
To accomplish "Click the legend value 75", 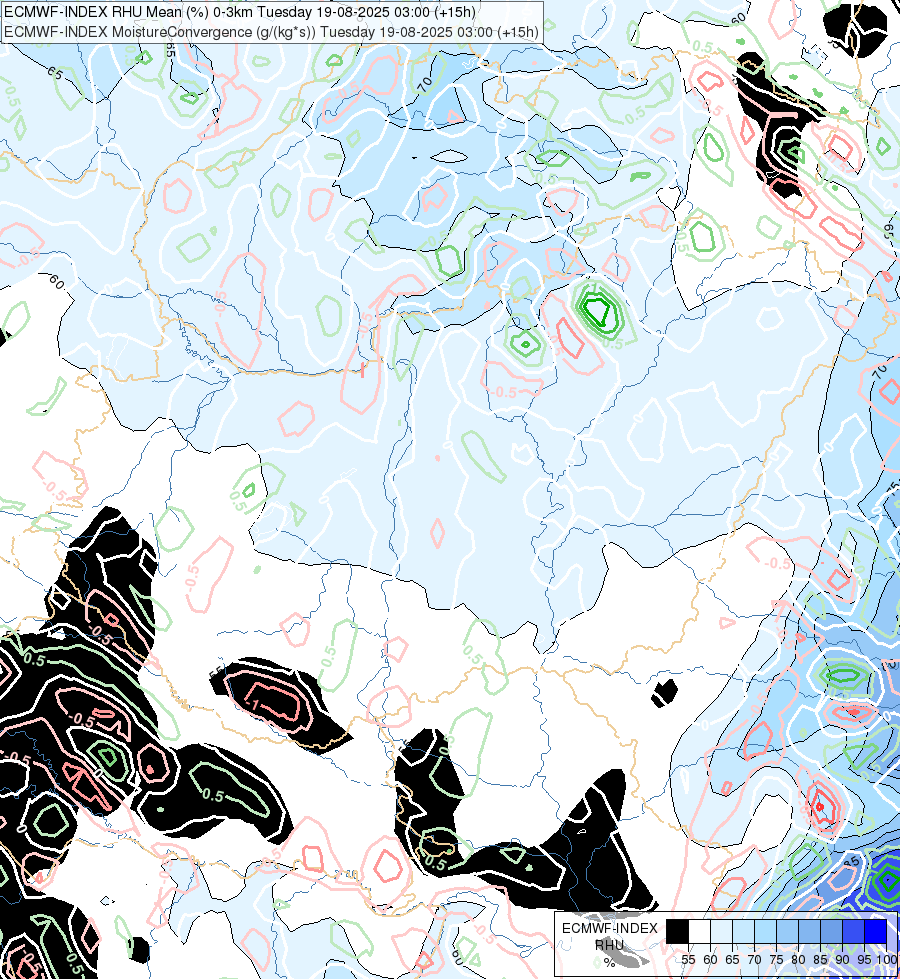I will (776, 960).
